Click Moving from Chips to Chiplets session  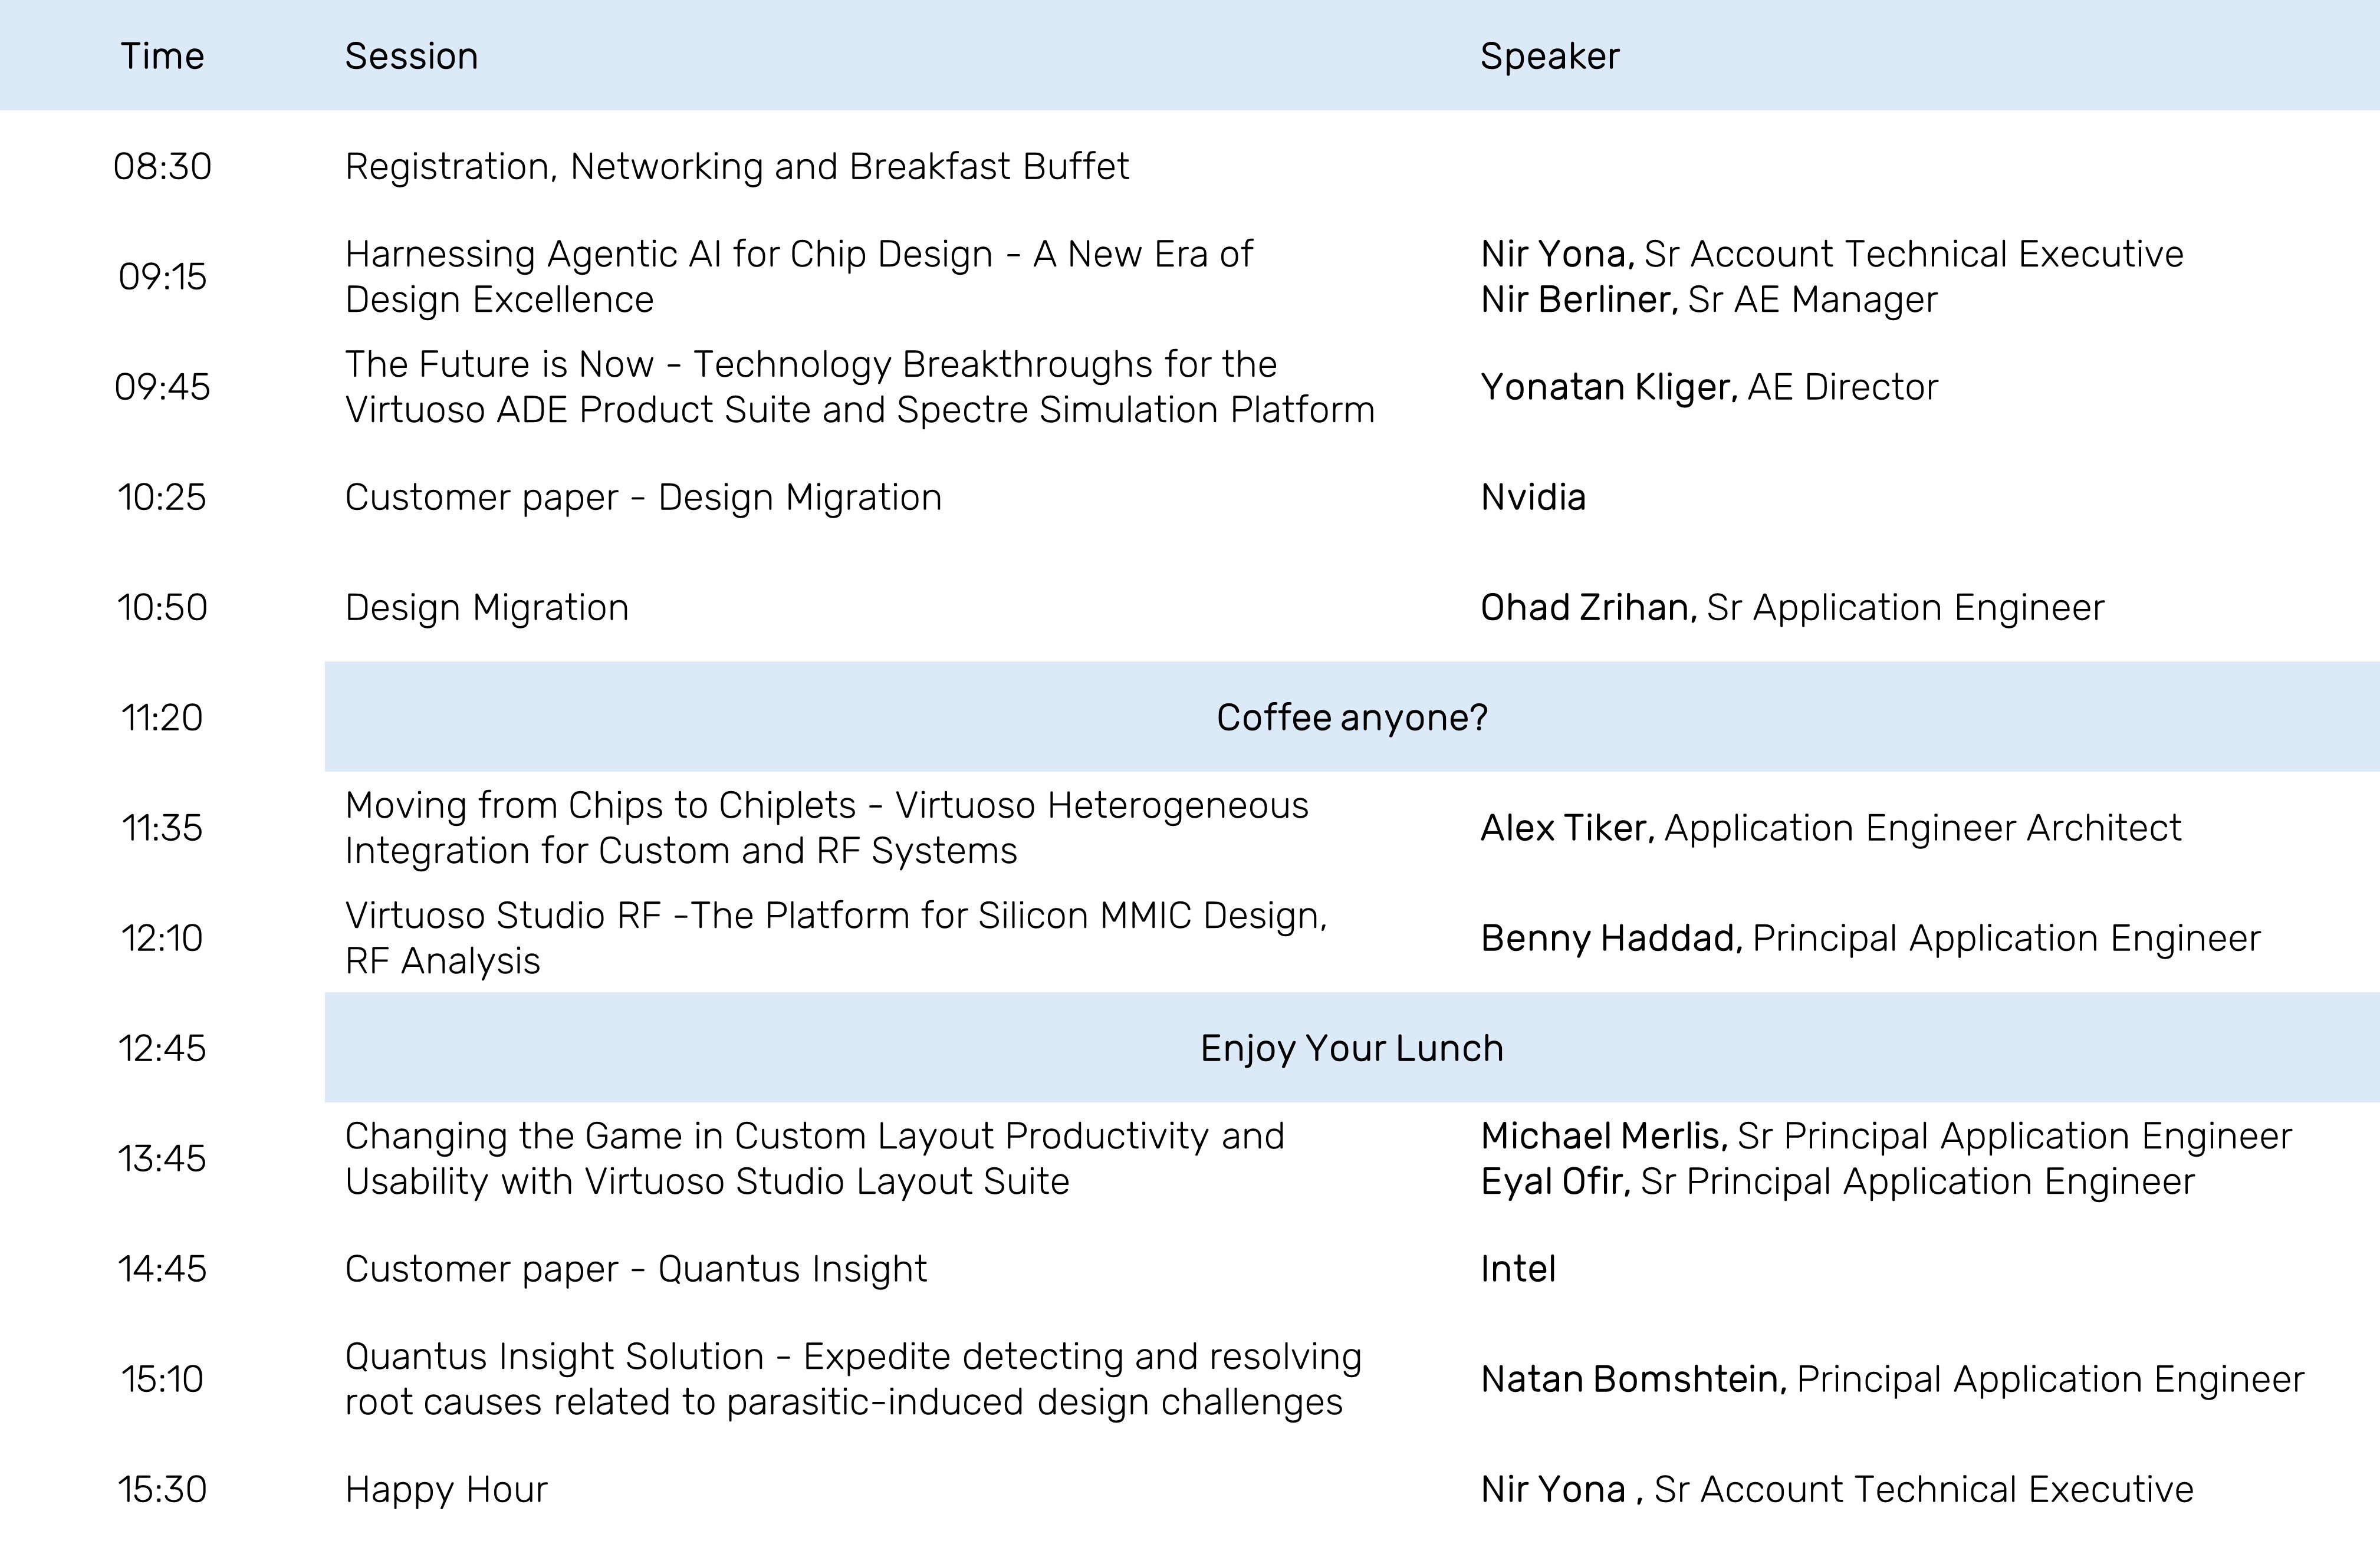[826, 828]
